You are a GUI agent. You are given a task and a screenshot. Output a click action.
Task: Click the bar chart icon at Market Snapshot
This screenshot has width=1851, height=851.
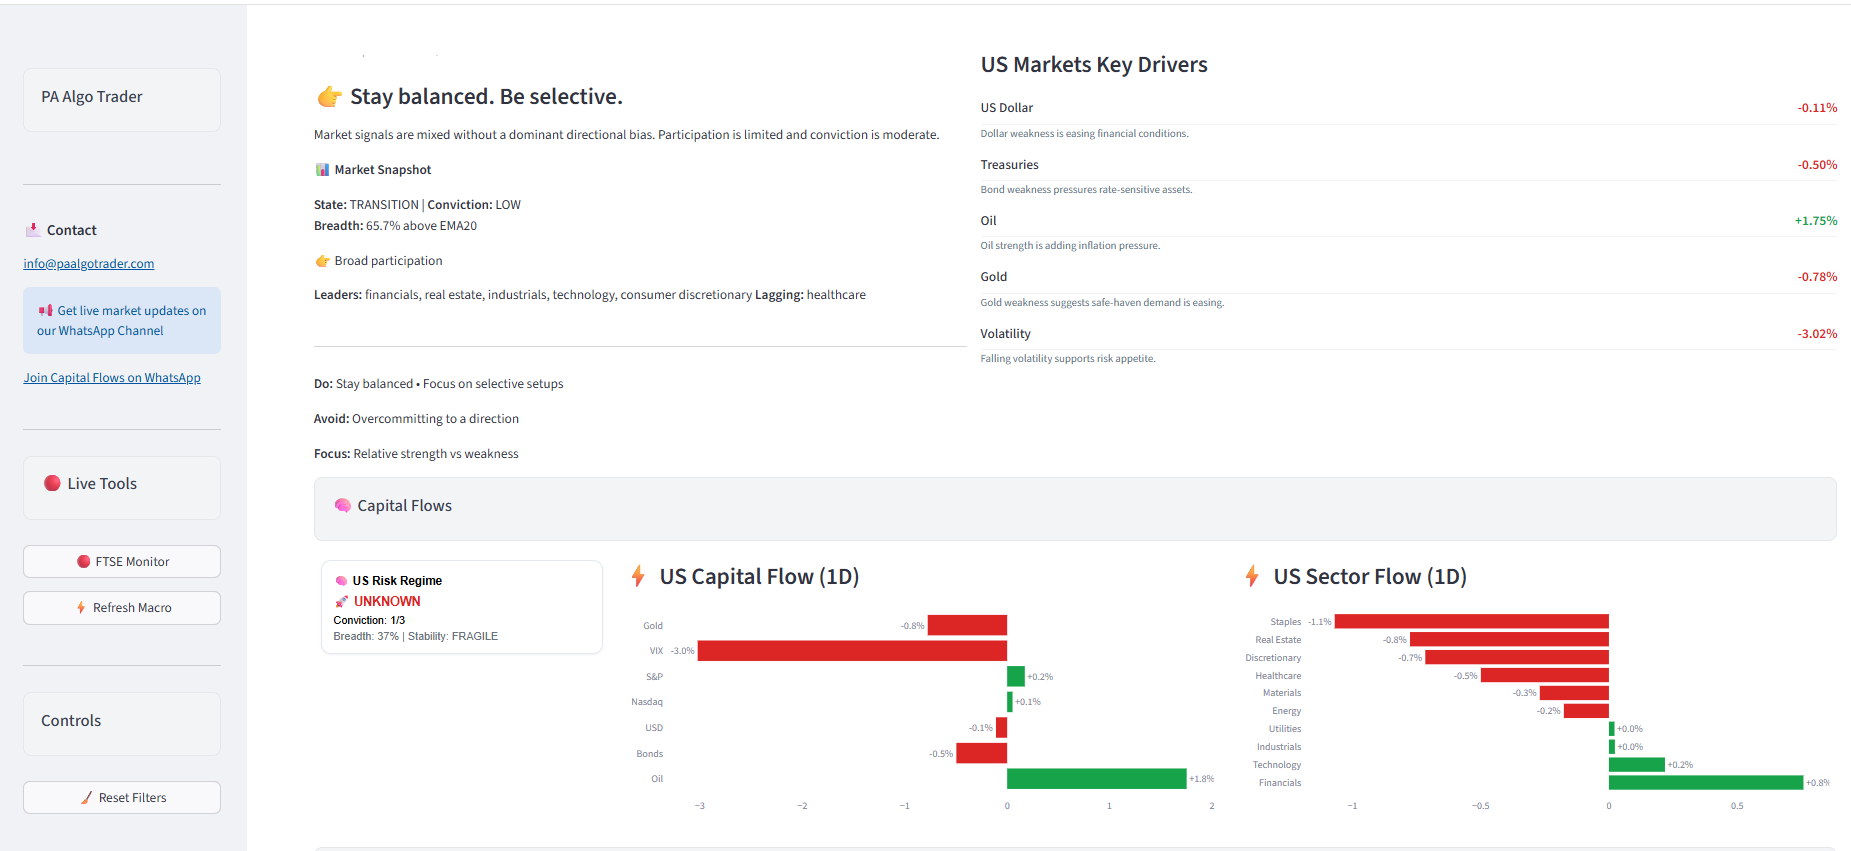[322, 170]
